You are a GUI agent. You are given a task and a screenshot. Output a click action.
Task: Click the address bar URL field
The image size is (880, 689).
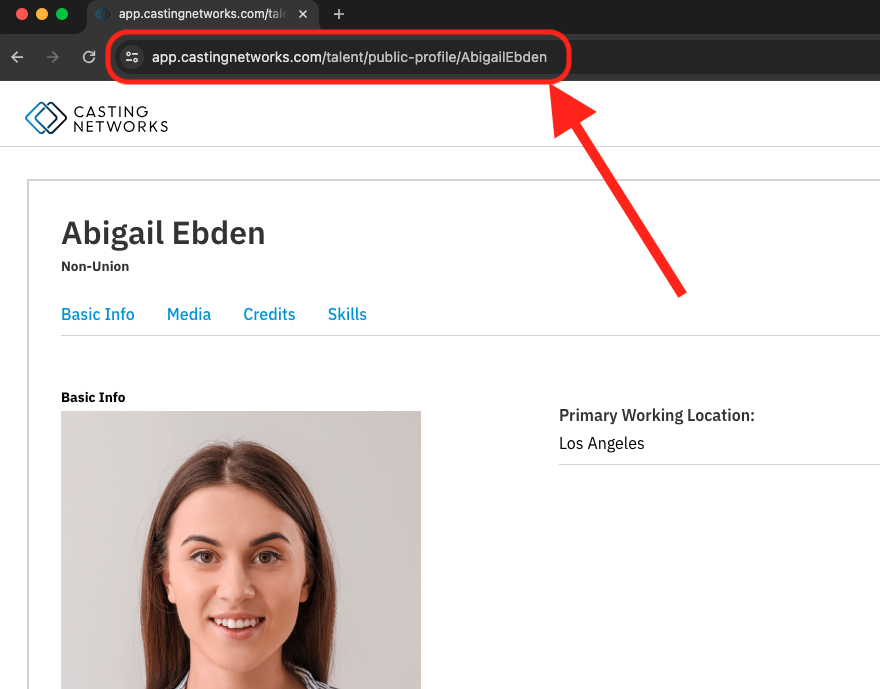(x=349, y=57)
